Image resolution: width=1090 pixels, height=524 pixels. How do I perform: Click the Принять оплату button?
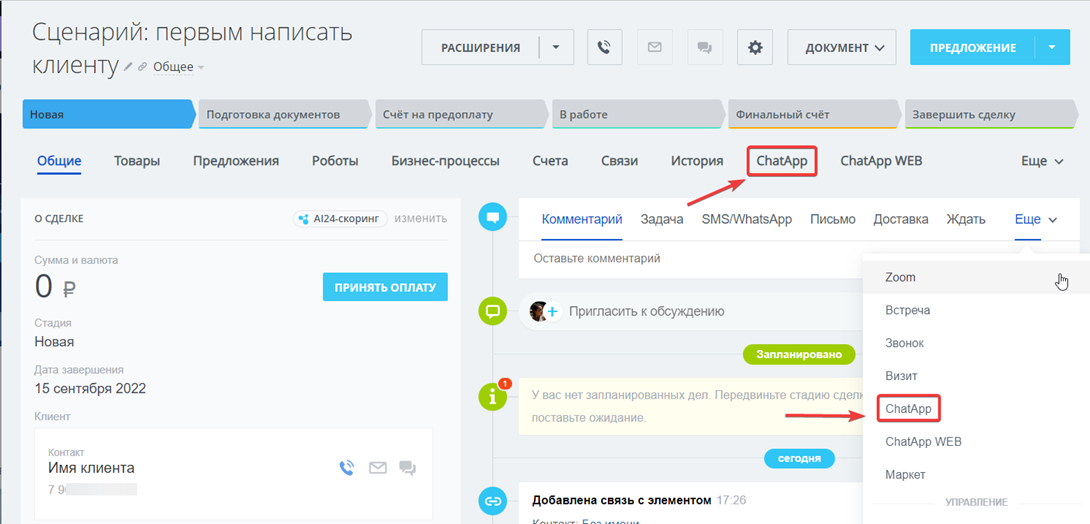click(x=385, y=287)
